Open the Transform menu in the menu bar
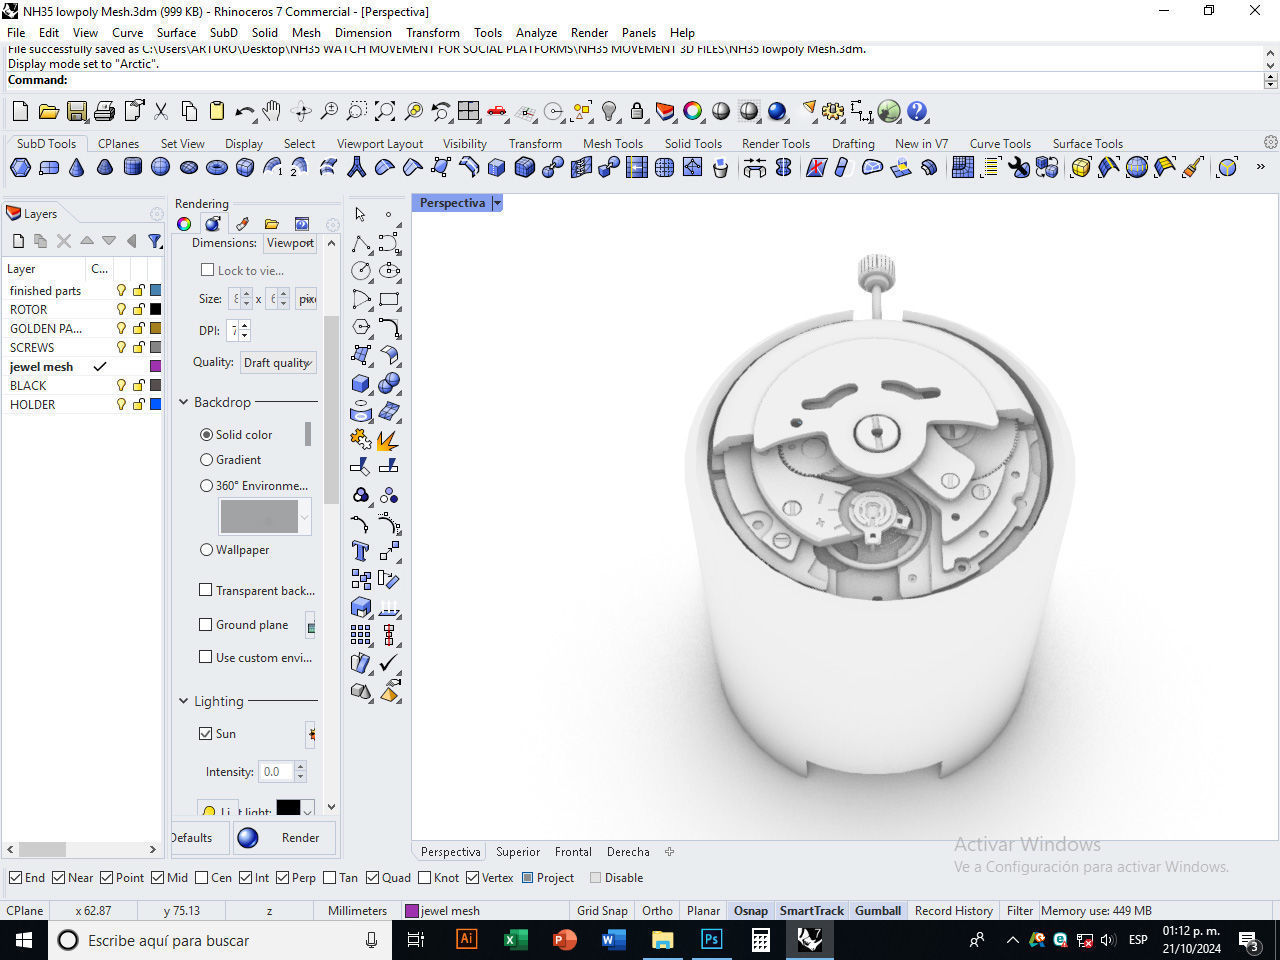 coord(432,32)
